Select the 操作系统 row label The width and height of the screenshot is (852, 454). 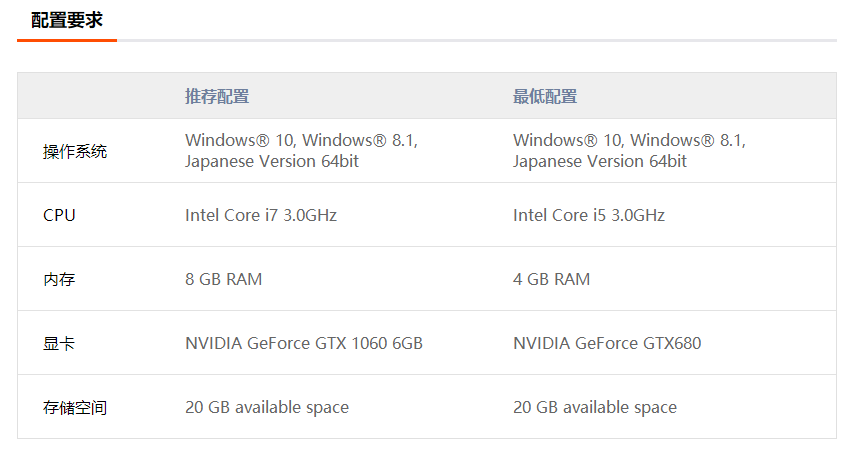[75, 151]
